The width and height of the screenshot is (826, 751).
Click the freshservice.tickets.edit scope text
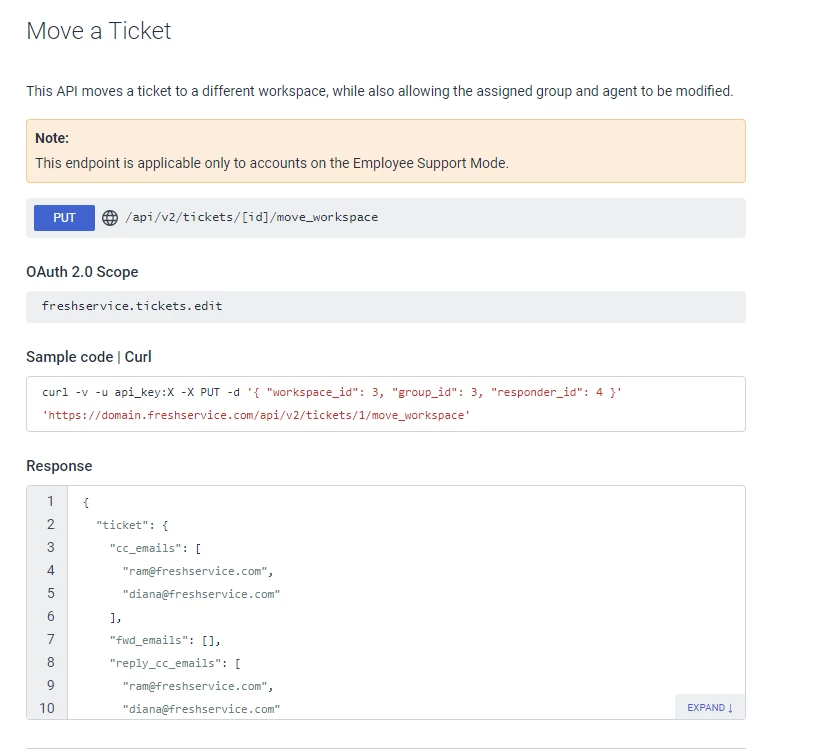132,306
